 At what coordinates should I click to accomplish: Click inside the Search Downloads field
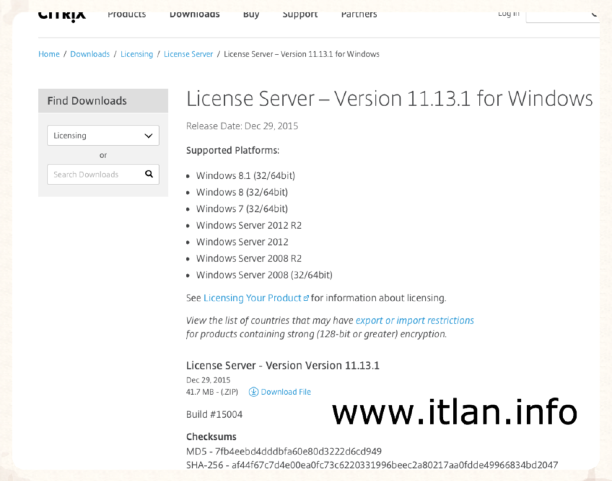click(x=94, y=174)
